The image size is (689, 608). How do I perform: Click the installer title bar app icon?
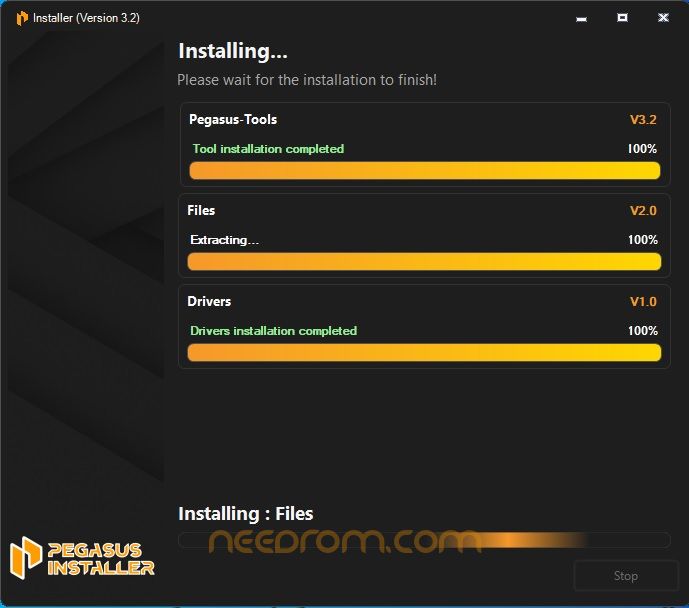pos(22,18)
